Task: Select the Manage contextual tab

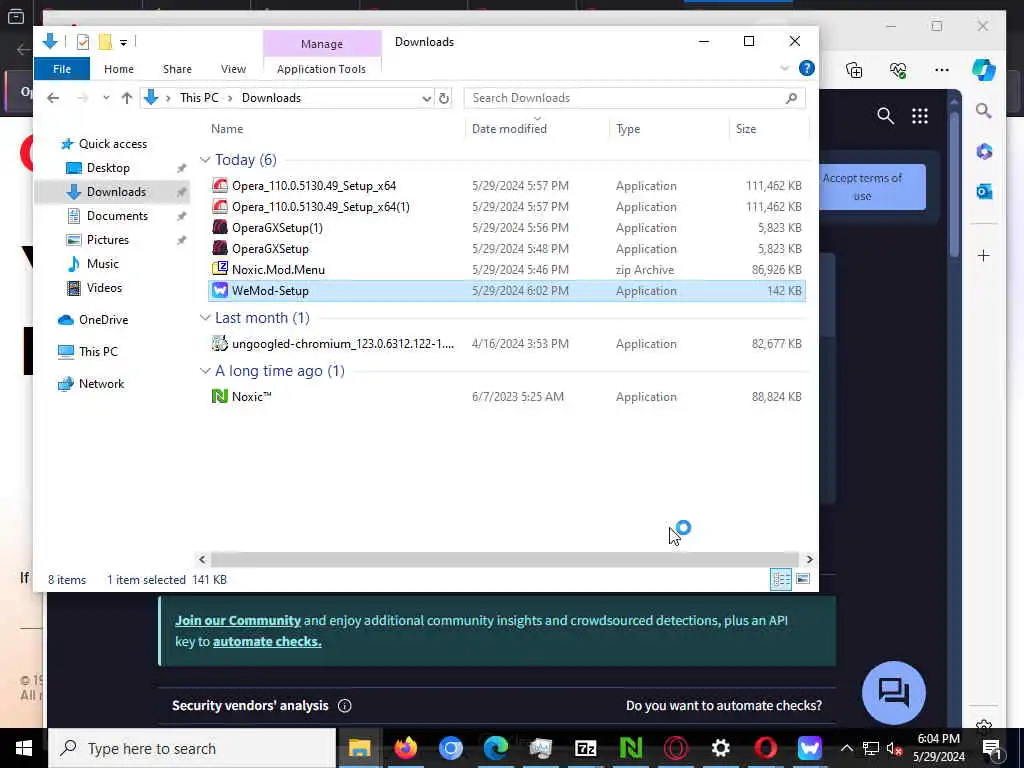Action: [322, 44]
